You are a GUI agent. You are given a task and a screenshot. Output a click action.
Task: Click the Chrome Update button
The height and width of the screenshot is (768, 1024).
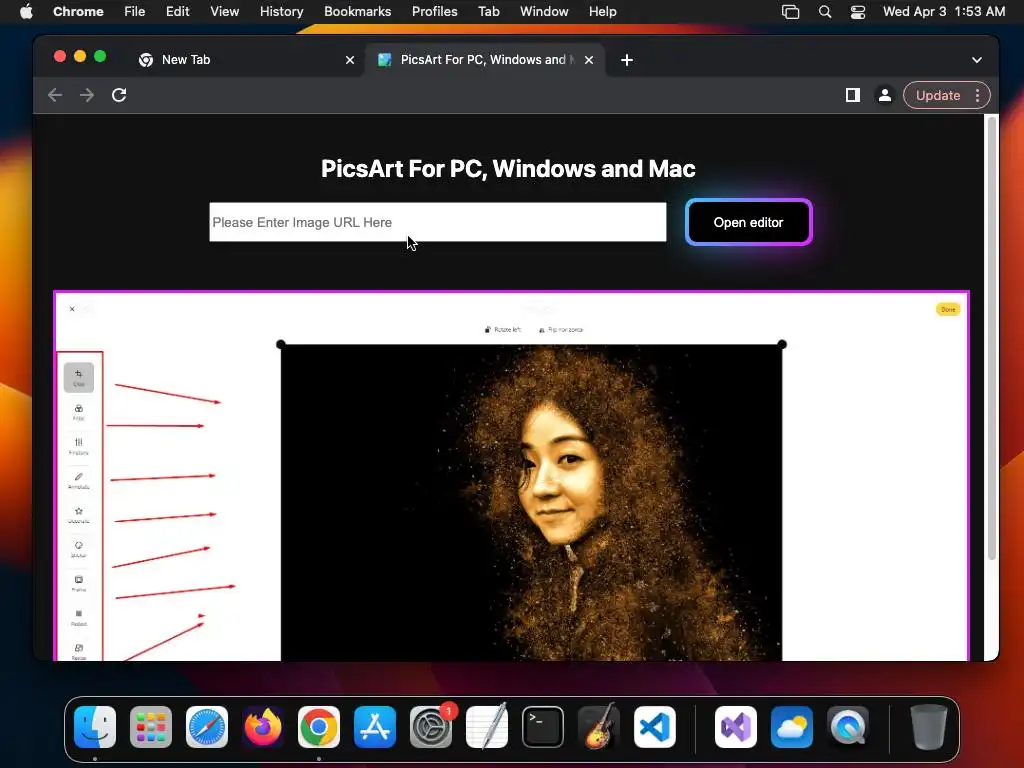click(x=938, y=95)
